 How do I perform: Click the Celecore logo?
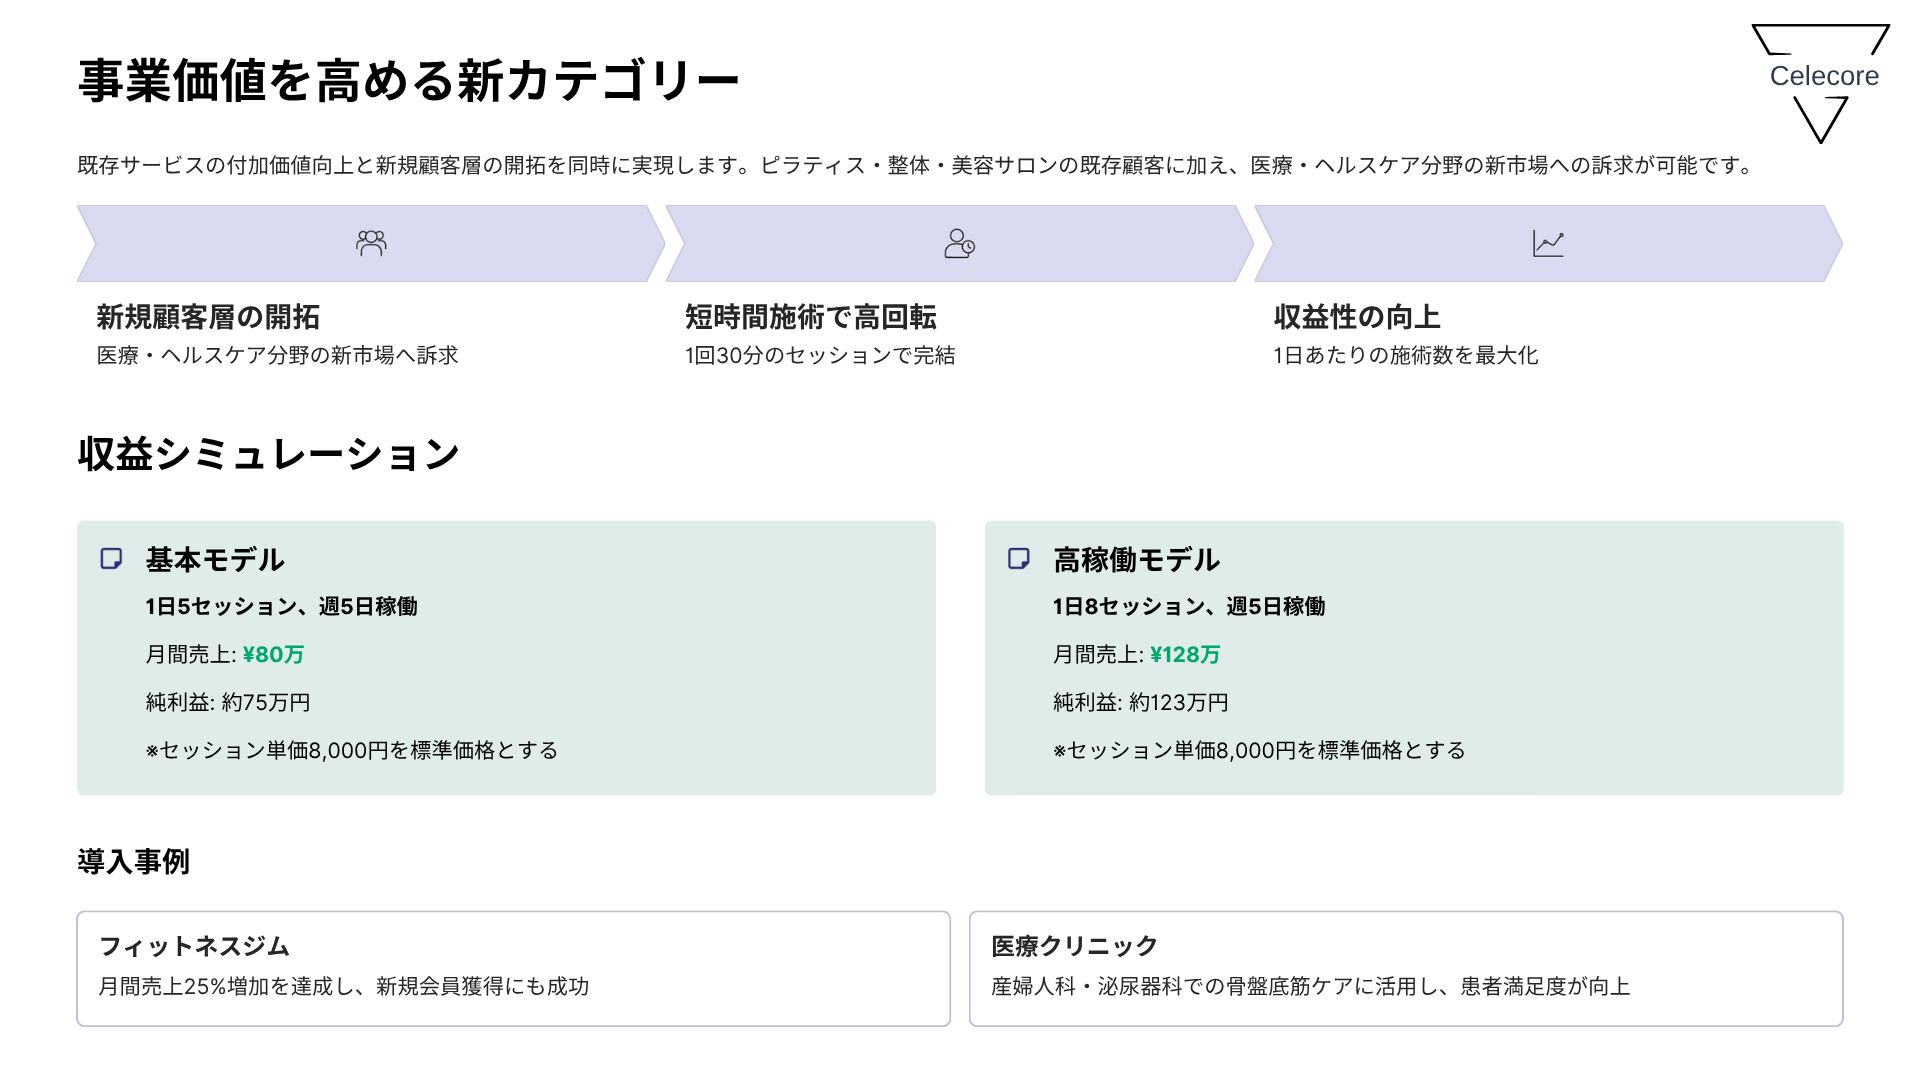pyautogui.click(x=1822, y=80)
